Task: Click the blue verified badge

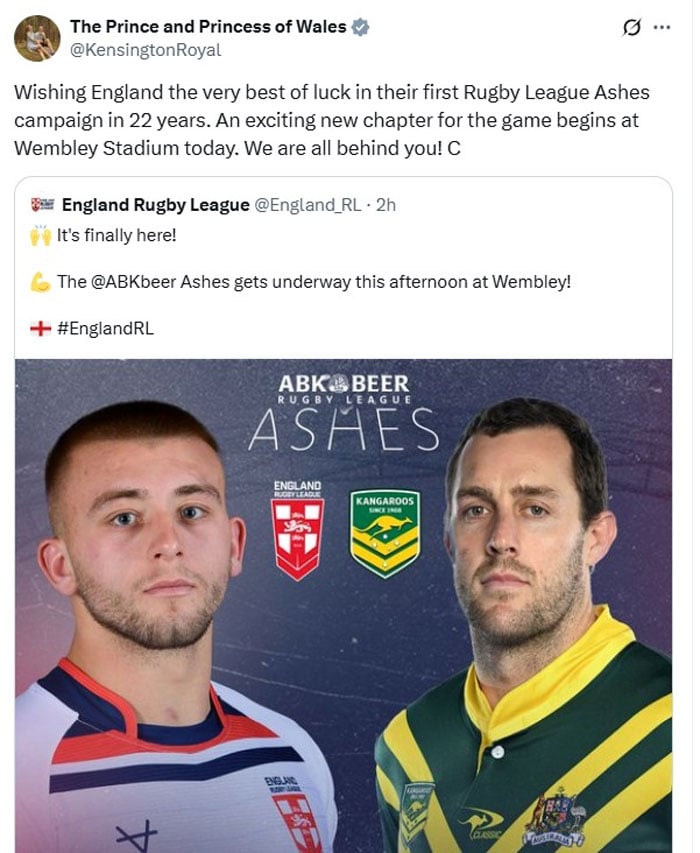Action: tap(360, 28)
